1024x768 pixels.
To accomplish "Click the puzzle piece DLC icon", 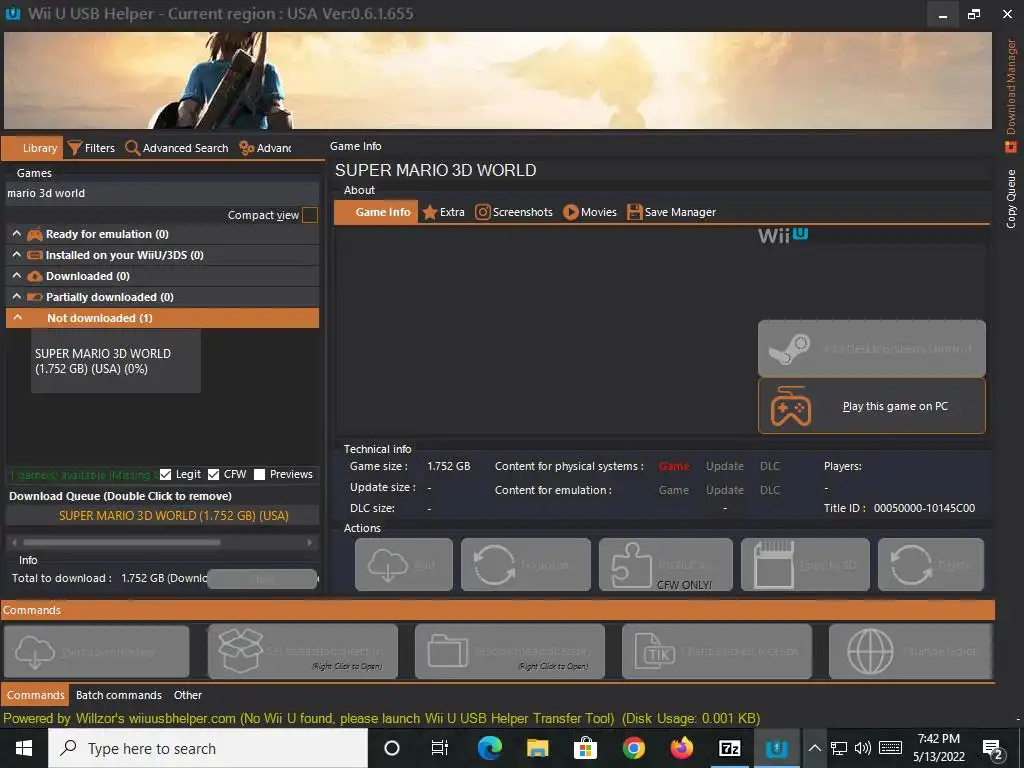I will click(632, 566).
